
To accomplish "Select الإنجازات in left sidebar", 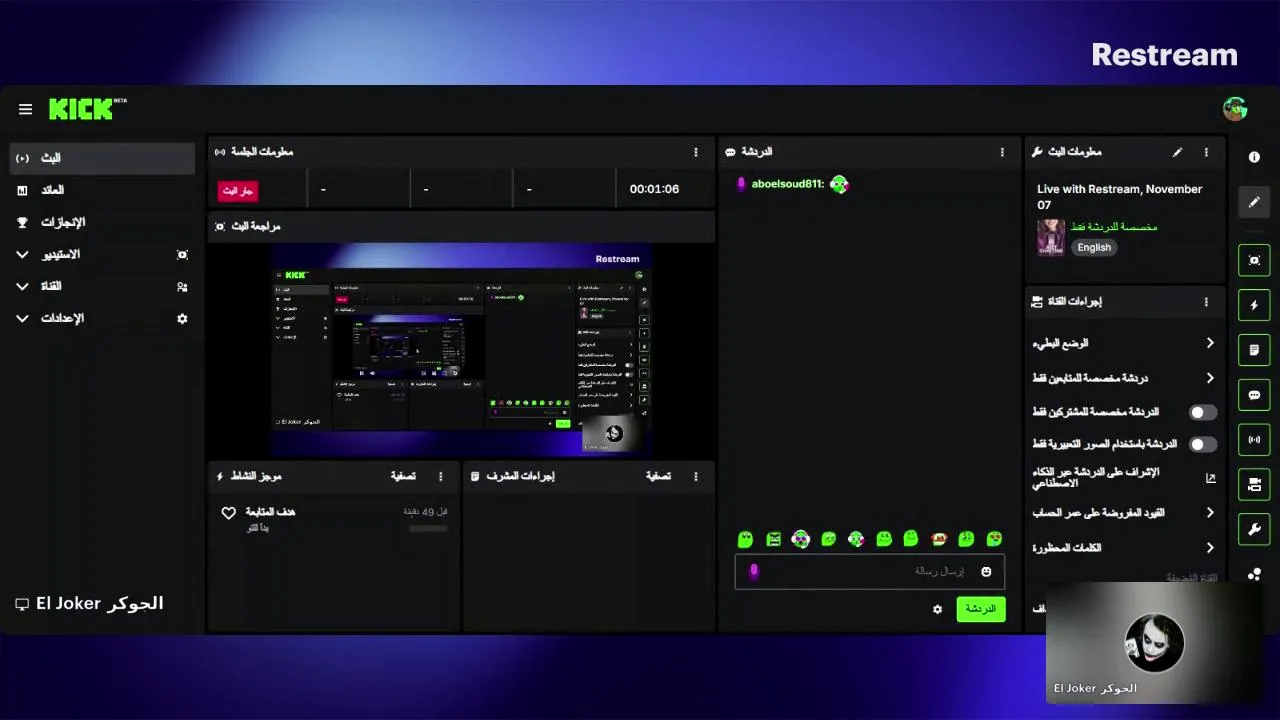I will [x=102, y=222].
